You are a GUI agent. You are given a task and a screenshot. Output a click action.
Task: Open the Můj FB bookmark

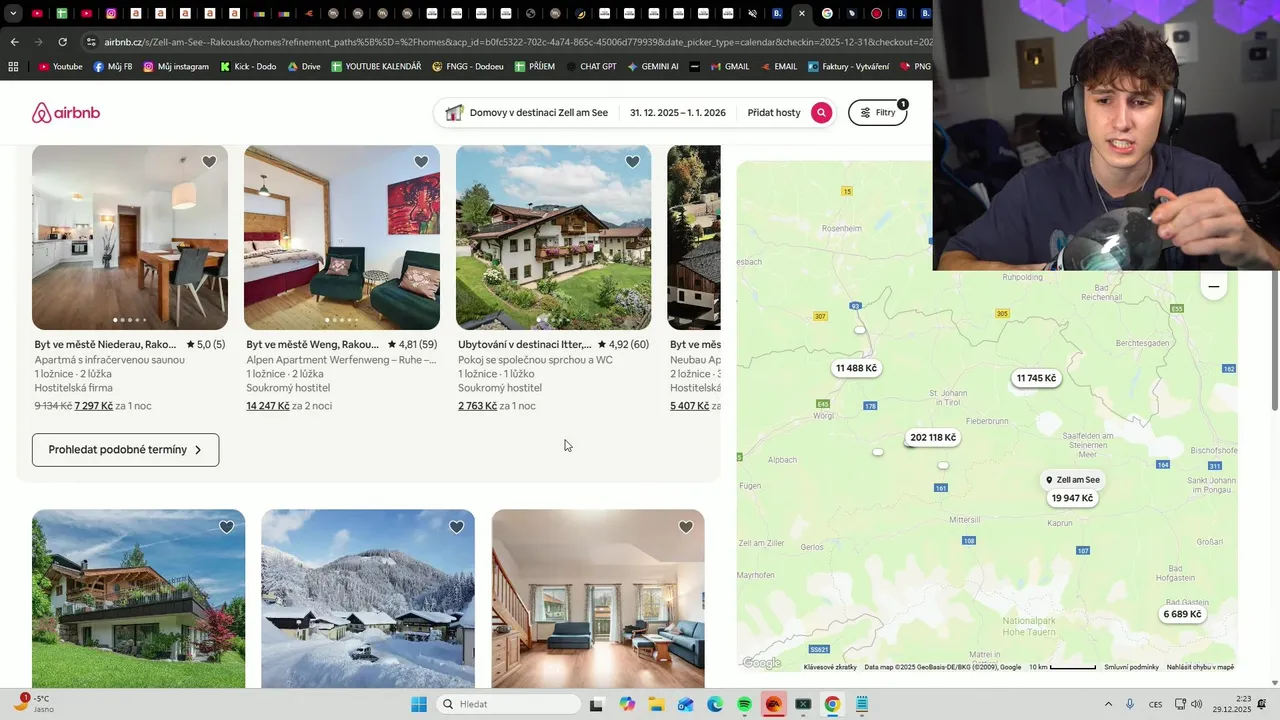tap(113, 67)
